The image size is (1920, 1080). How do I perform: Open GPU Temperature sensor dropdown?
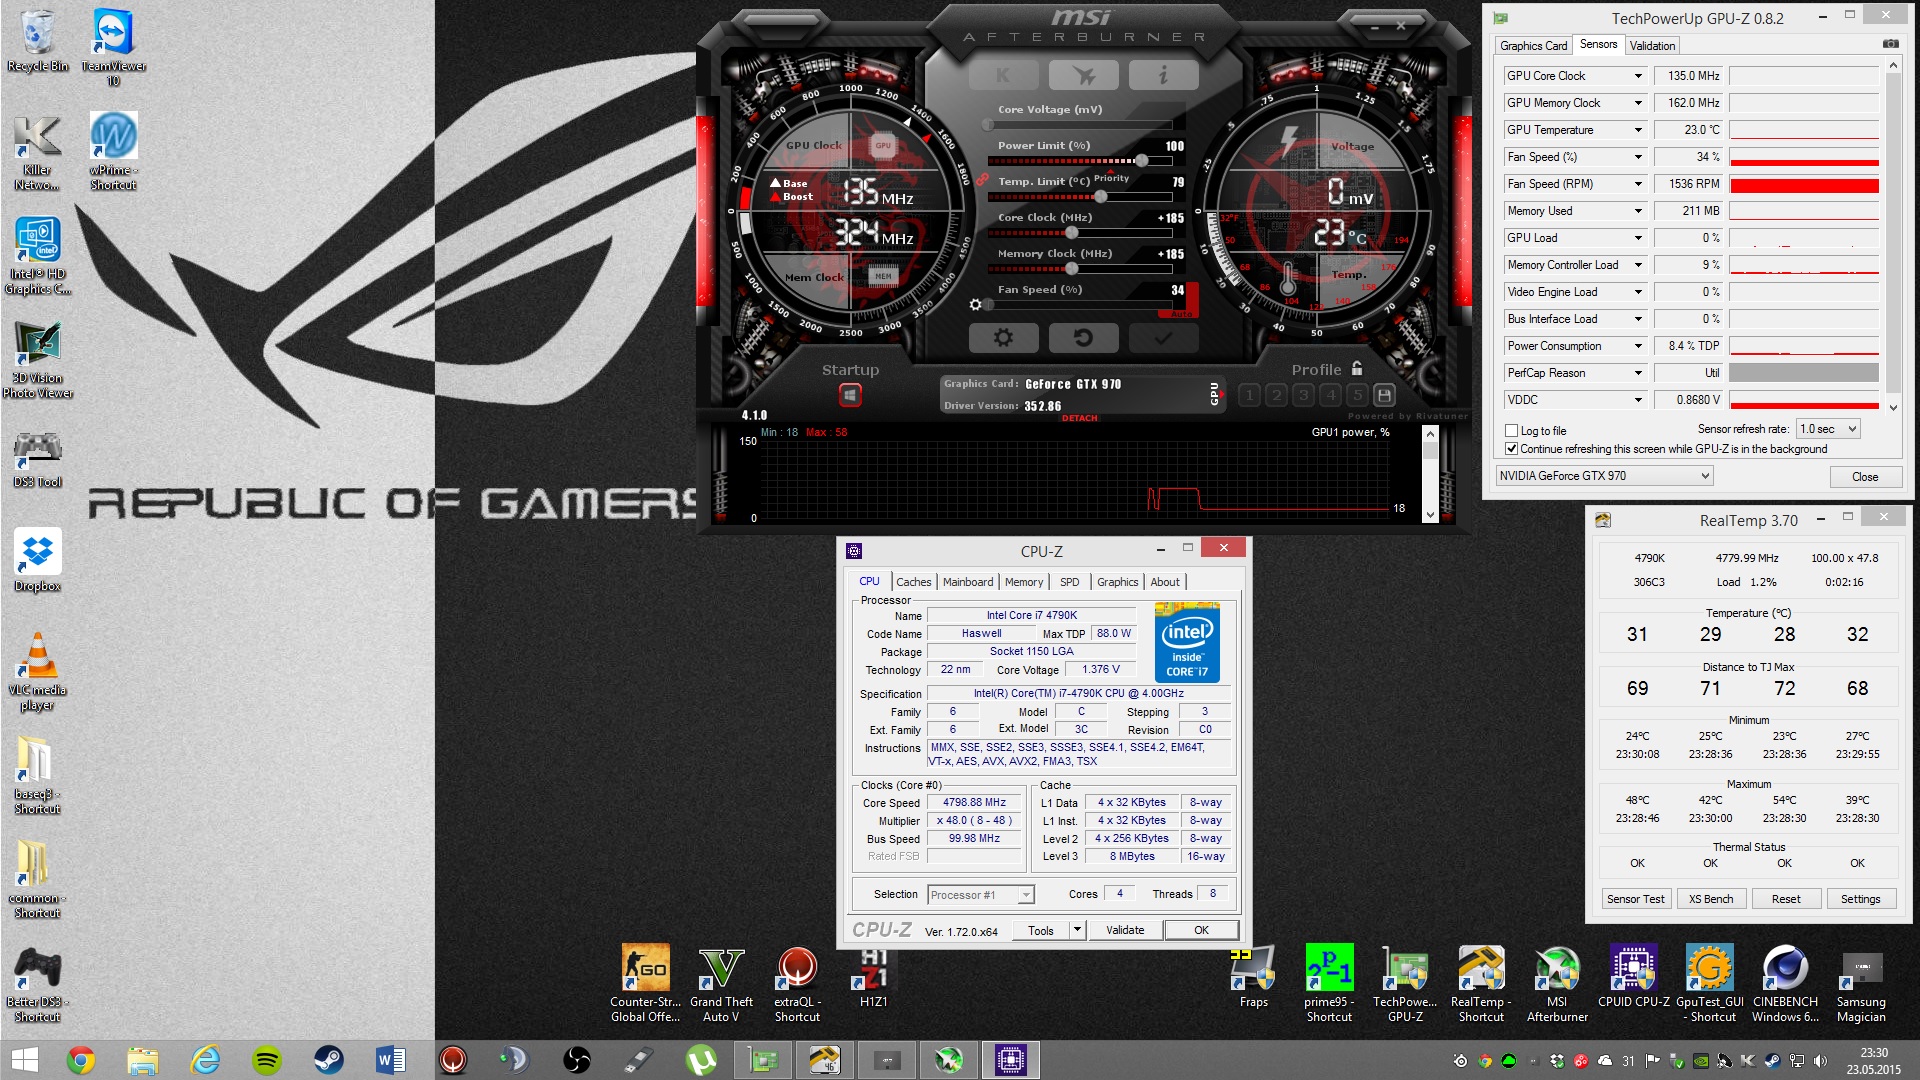point(1638,130)
